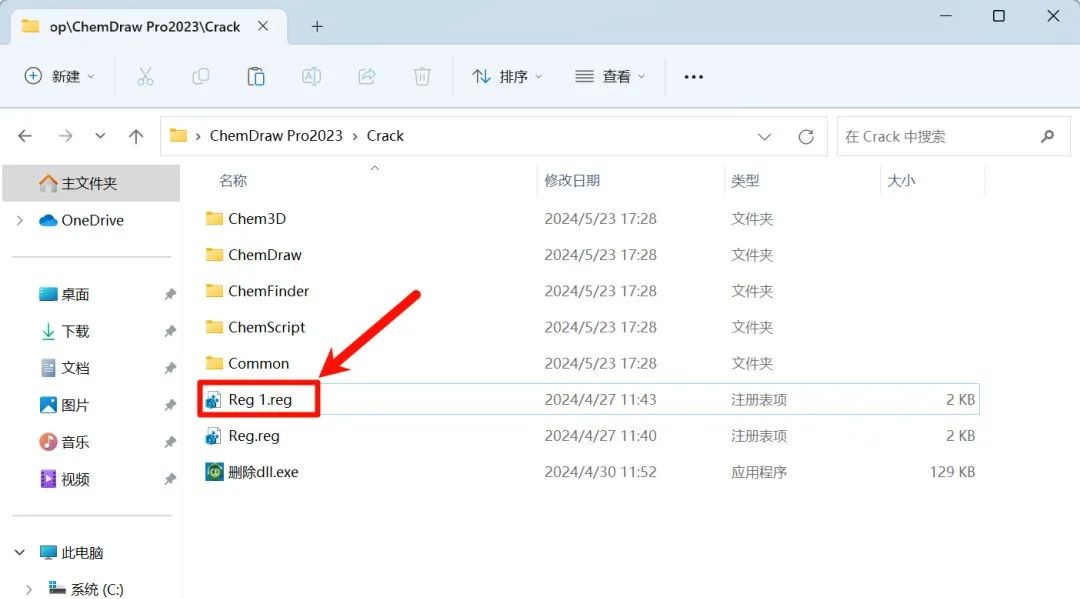1080x599 pixels.
Task: Click the Delete trash can icon
Action: [422, 76]
